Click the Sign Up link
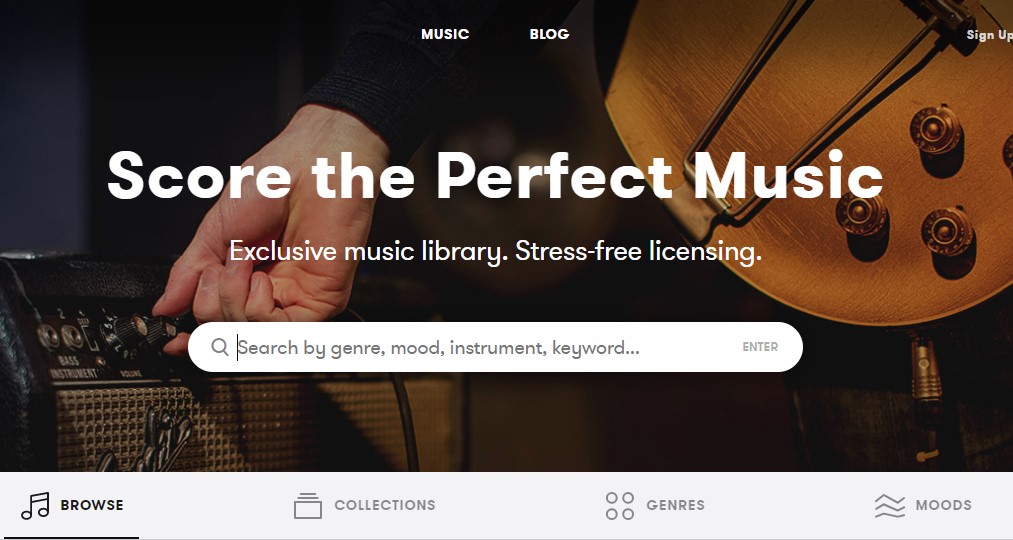Viewport: 1013px width, 540px height. coord(989,35)
